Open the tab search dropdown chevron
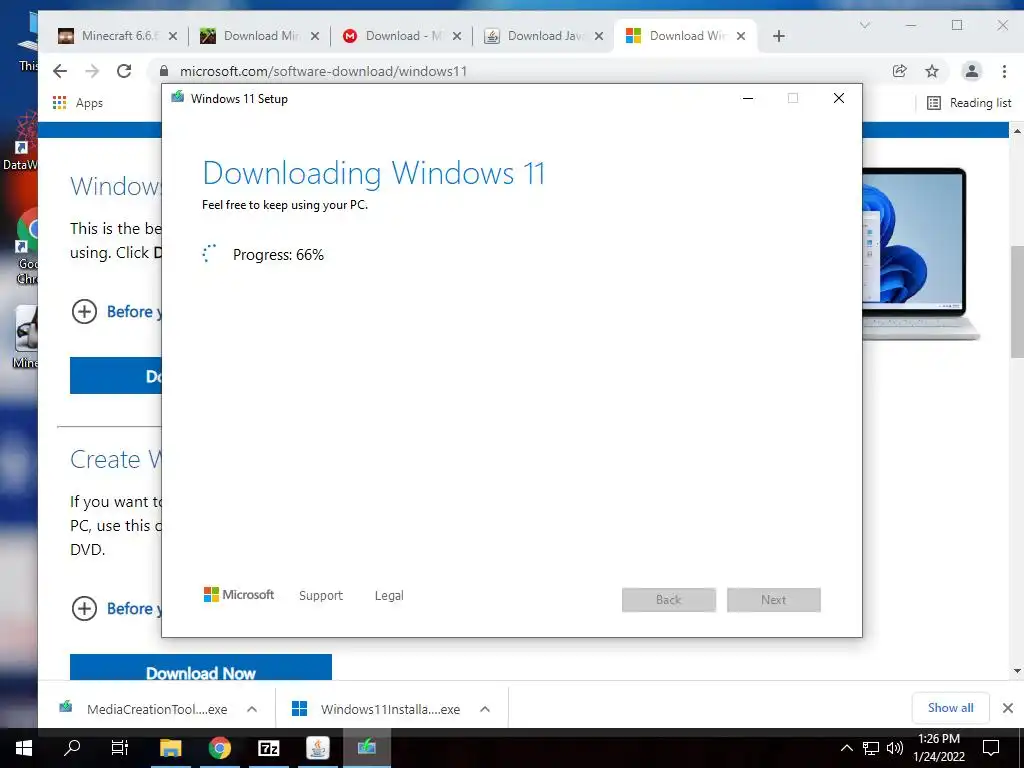This screenshot has height=768, width=1024. (865, 25)
